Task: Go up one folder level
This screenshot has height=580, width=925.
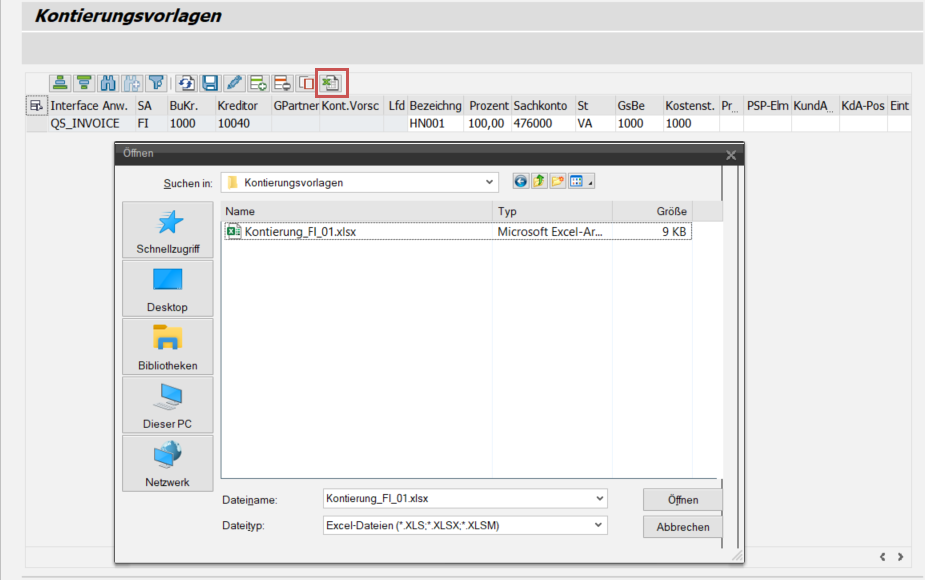Action: (x=539, y=181)
